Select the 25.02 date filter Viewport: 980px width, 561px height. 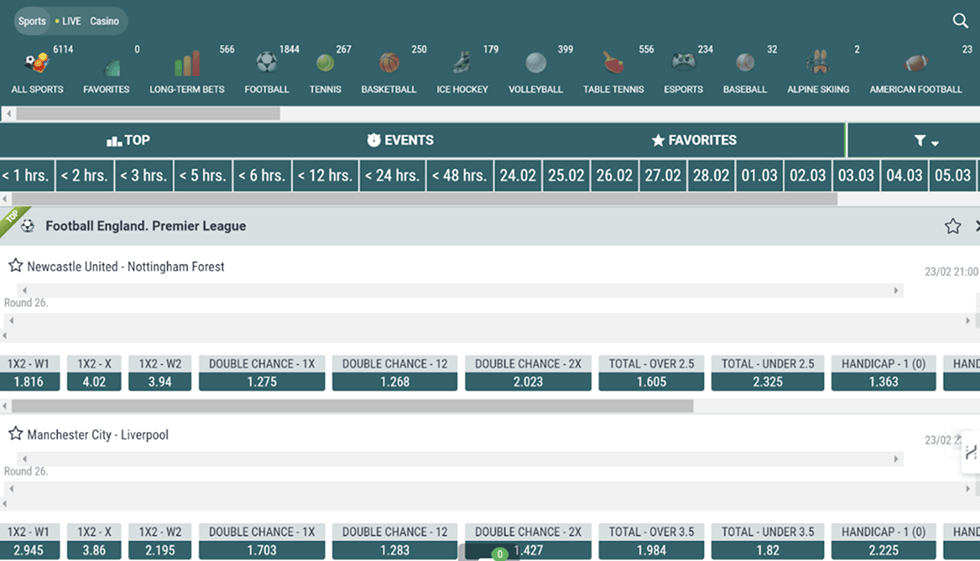tap(566, 176)
